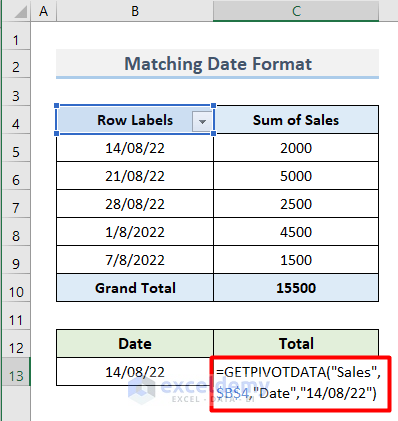The height and width of the screenshot is (421, 398).
Task: Select cell with date 28/08/22
Action: pyautogui.click(x=135, y=204)
